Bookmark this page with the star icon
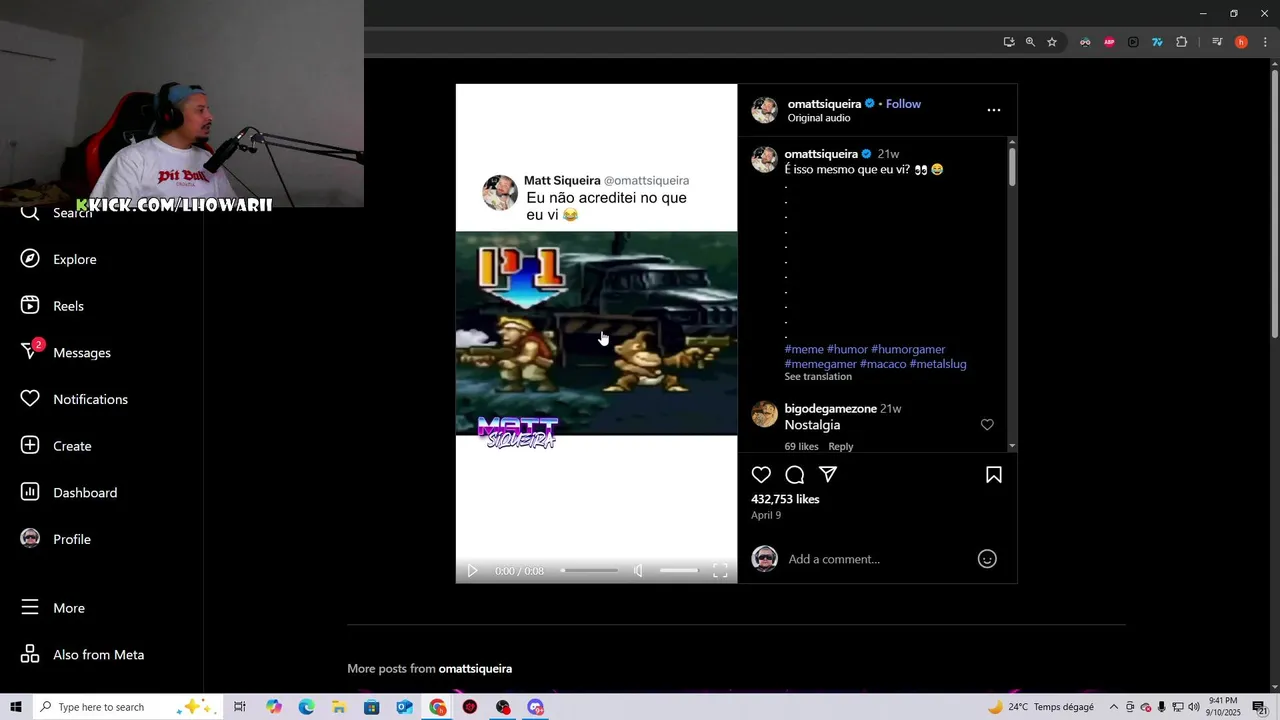 click(x=1052, y=42)
